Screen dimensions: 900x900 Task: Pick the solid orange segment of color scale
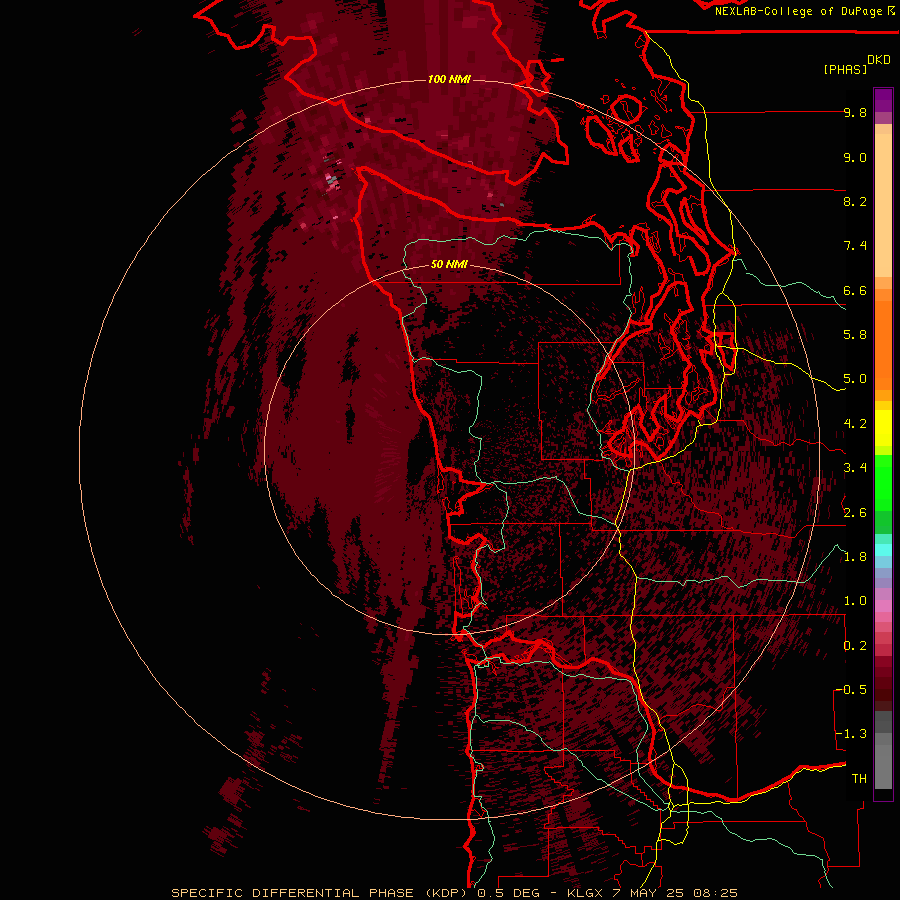(x=883, y=344)
